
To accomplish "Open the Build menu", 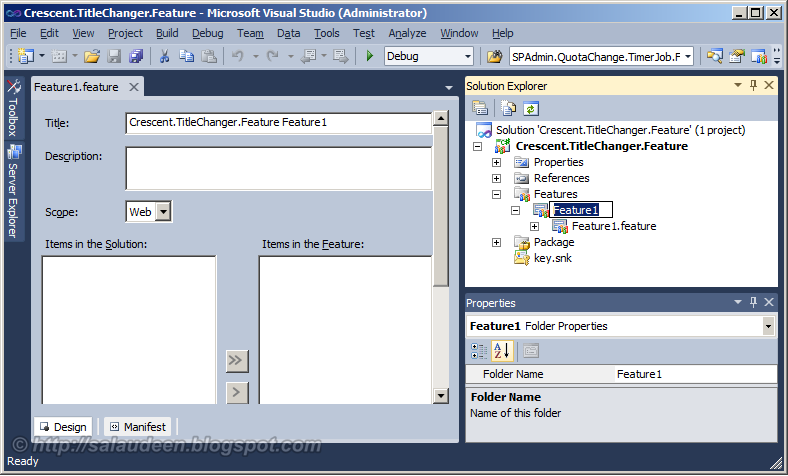I will [167, 33].
